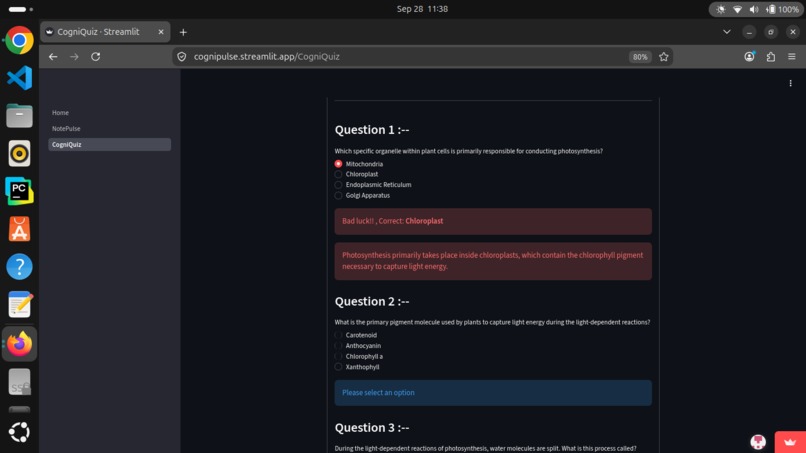
Task: Click Activities workspace indicator top-left
Action: click(x=21, y=9)
